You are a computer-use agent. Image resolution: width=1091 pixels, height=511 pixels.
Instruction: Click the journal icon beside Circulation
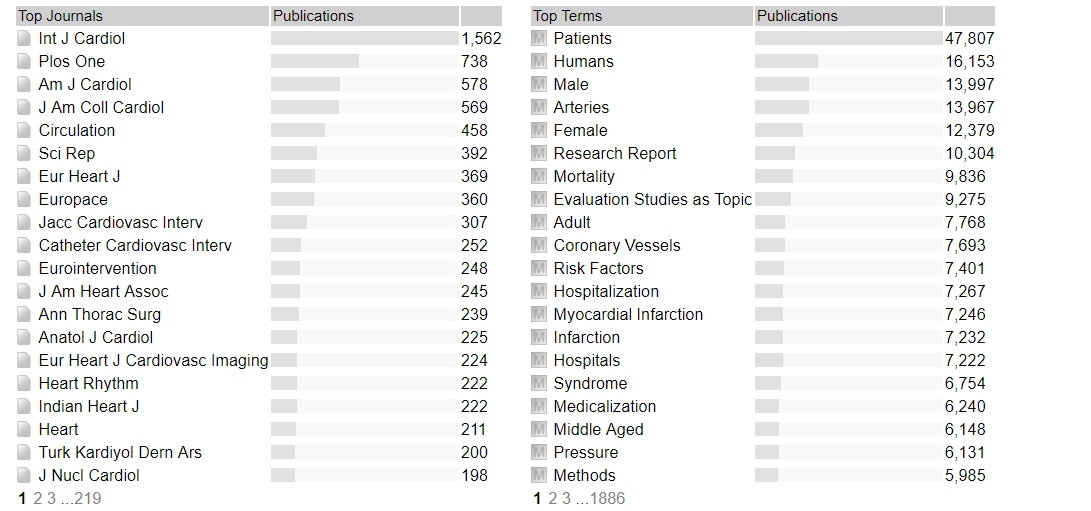[x=25, y=131]
